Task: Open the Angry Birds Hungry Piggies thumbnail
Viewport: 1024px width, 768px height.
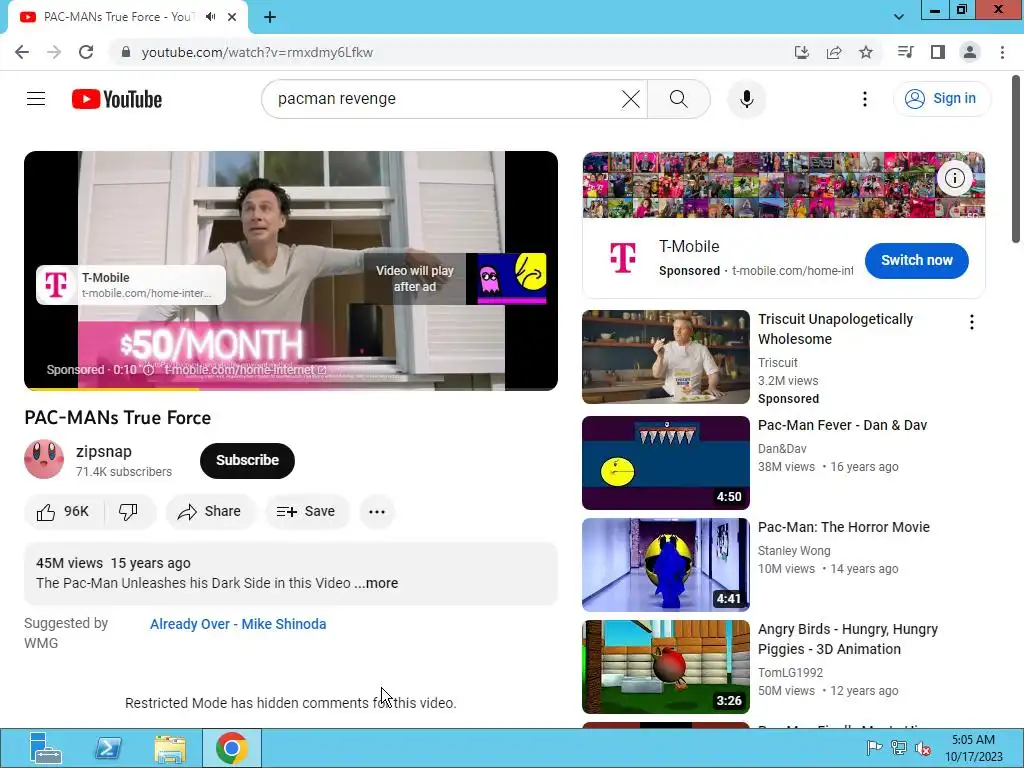Action: point(665,667)
